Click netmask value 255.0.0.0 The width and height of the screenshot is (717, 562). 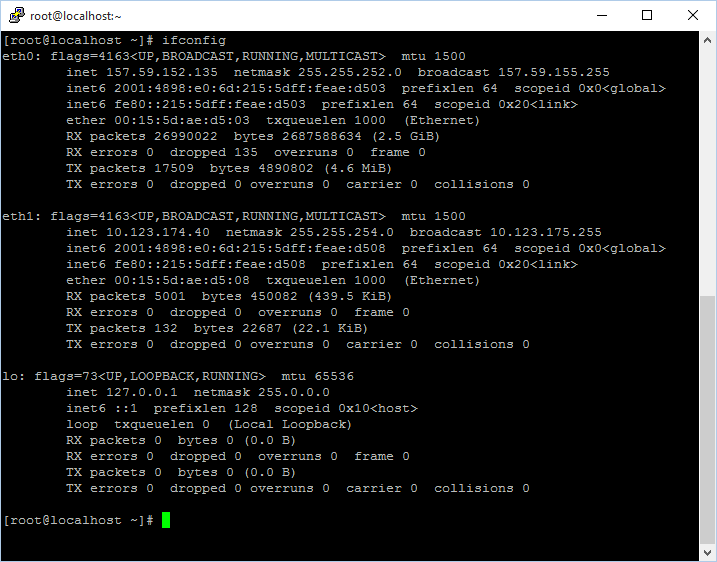coord(294,392)
